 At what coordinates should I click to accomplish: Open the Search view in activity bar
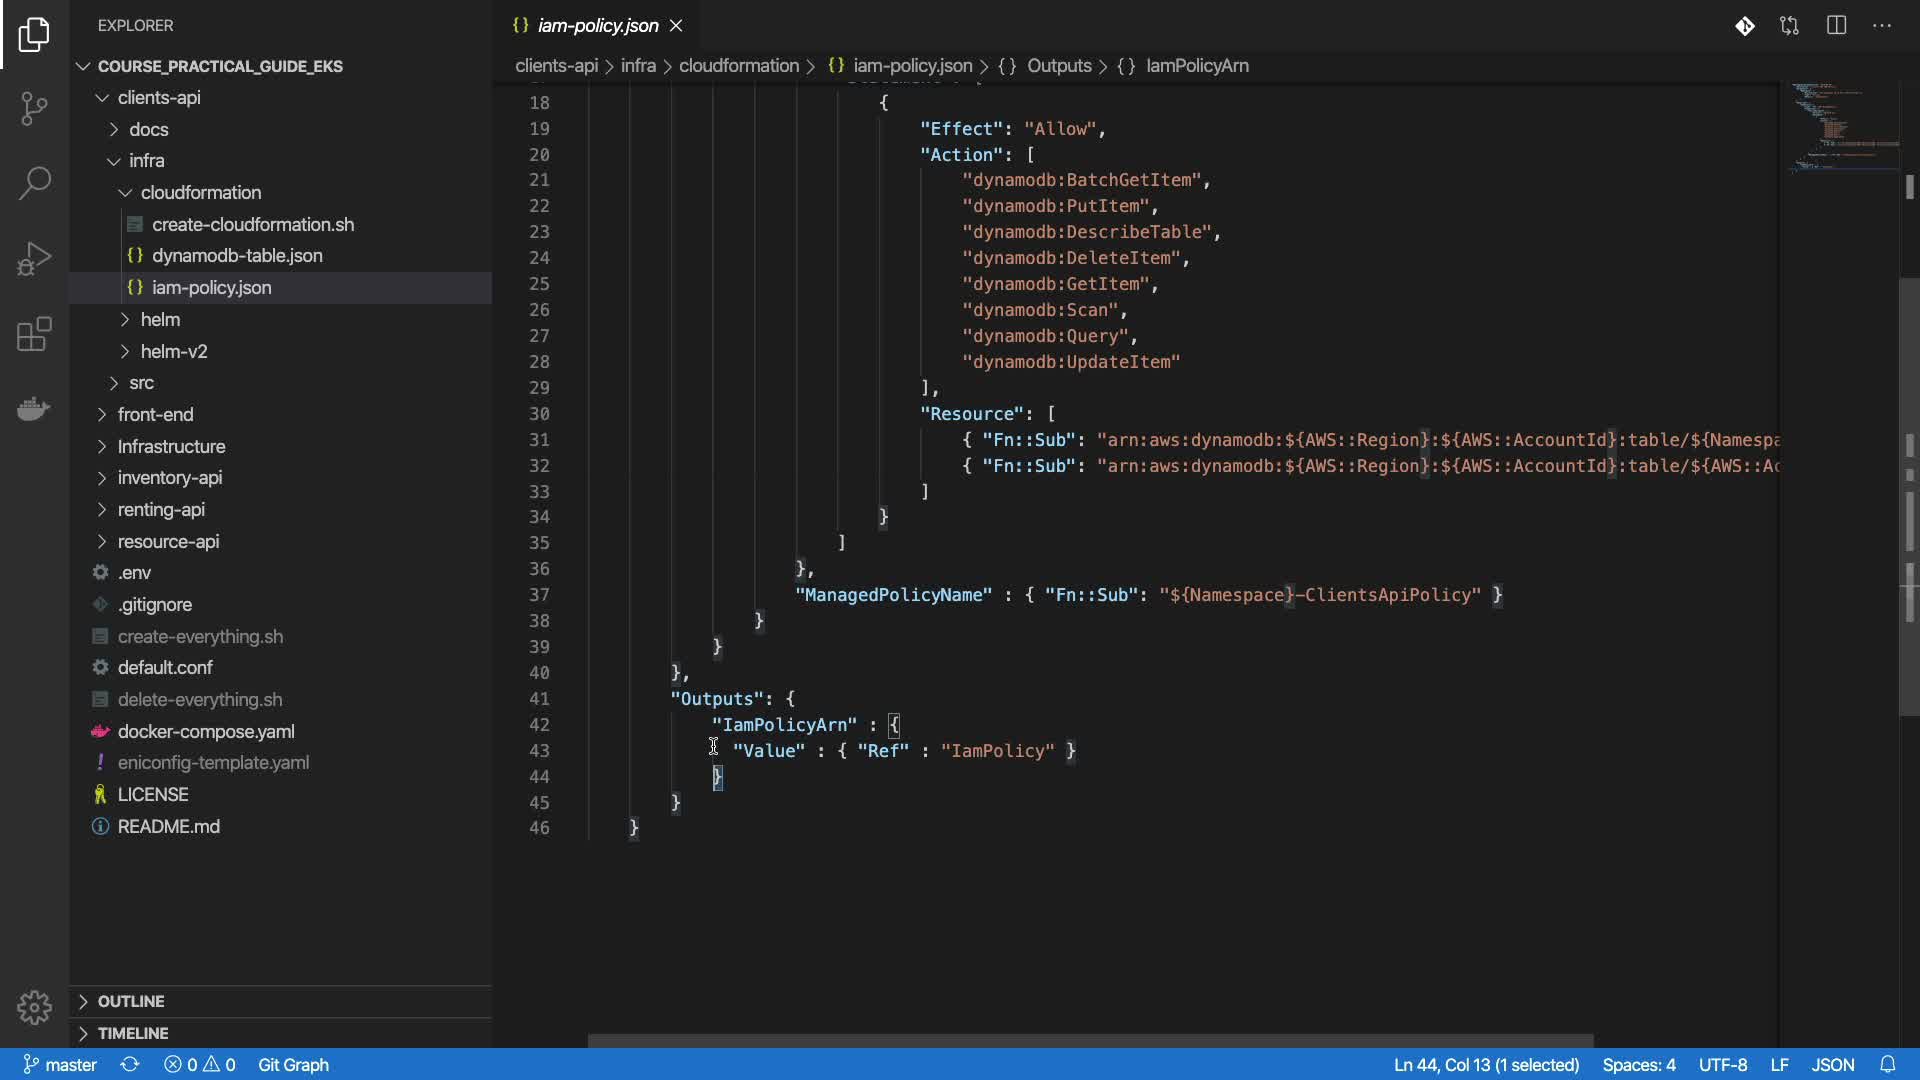(34, 183)
